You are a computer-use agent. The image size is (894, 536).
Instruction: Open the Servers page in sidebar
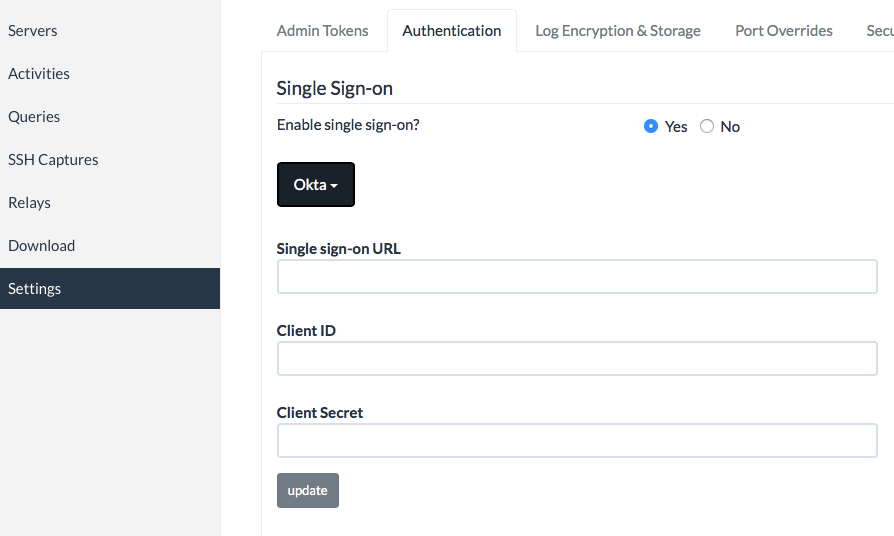(x=33, y=31)
